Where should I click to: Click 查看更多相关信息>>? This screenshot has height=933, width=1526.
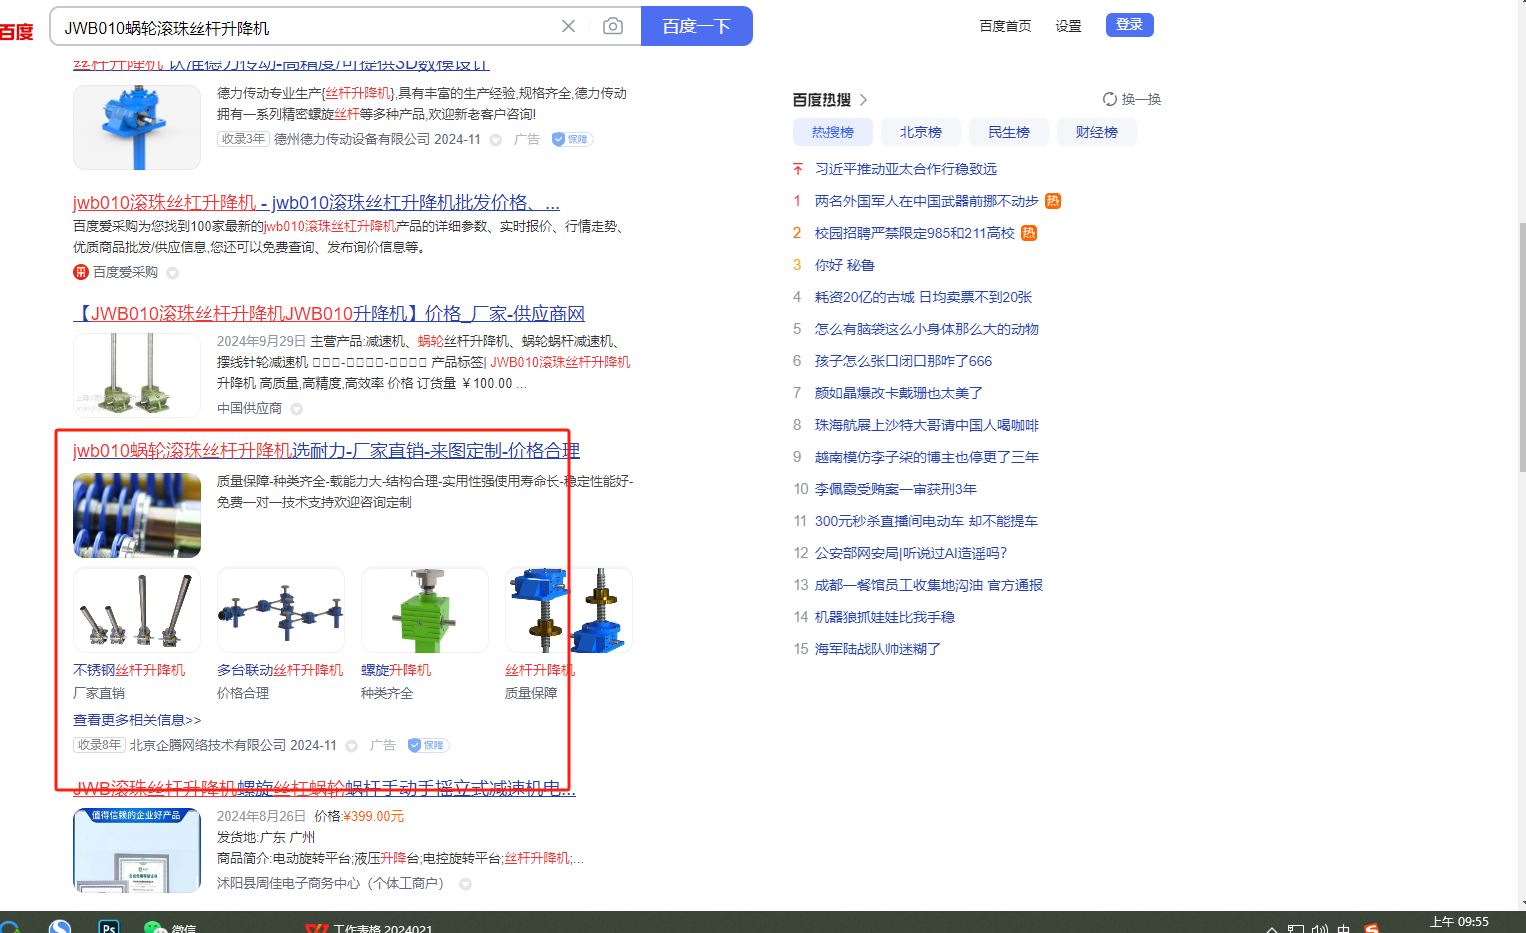tap(137, 720)
